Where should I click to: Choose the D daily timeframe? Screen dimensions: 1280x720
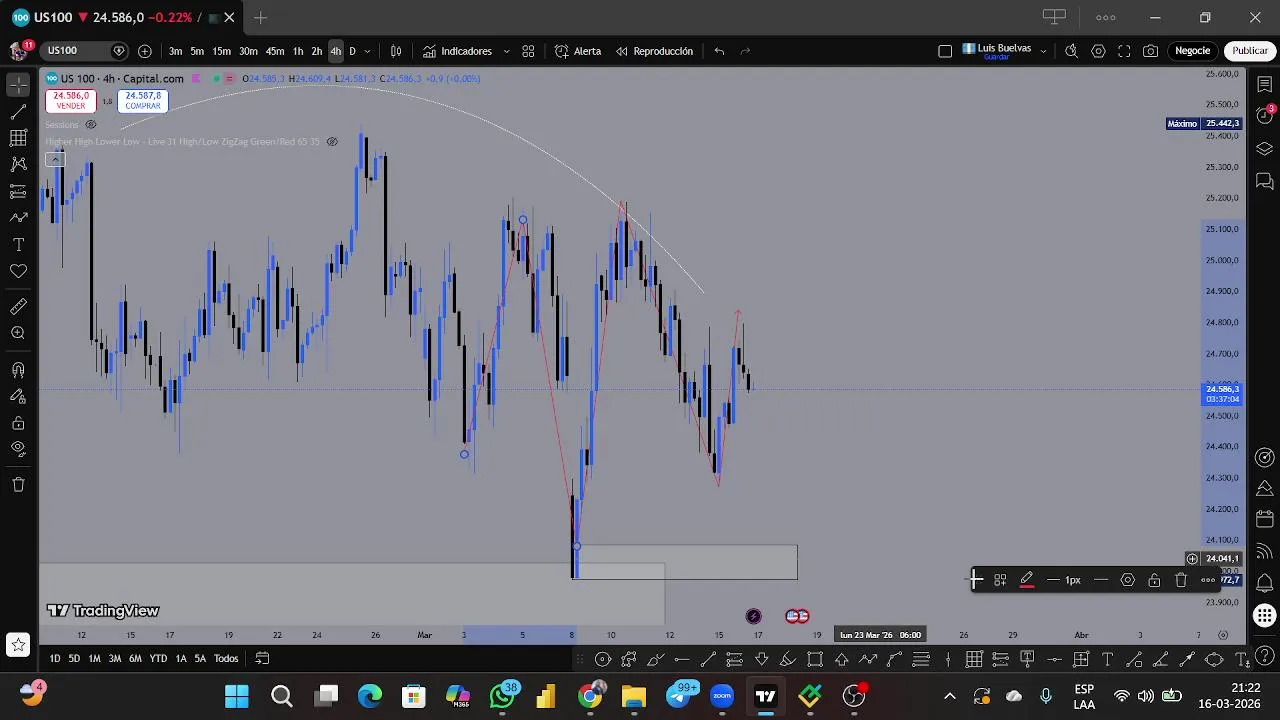coord(352,51)
